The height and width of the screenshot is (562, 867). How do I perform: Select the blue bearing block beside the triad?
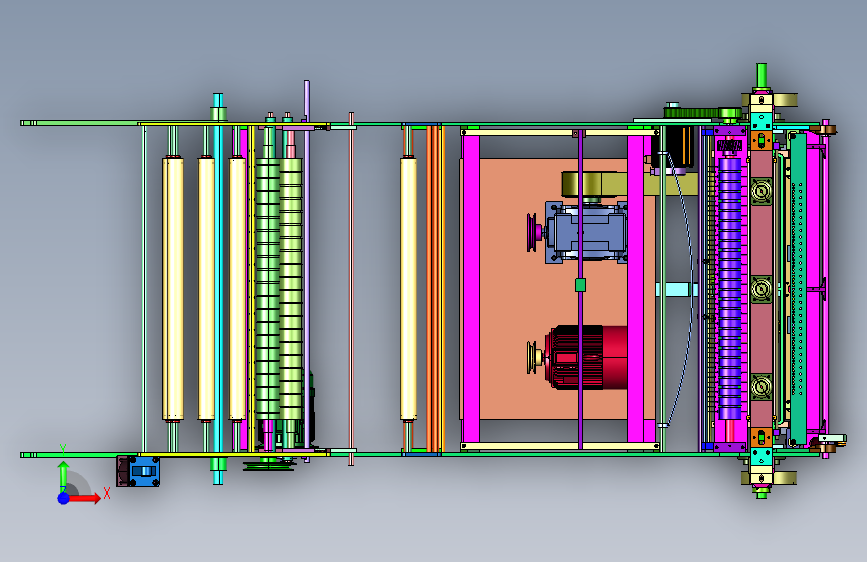coord(144,471)
